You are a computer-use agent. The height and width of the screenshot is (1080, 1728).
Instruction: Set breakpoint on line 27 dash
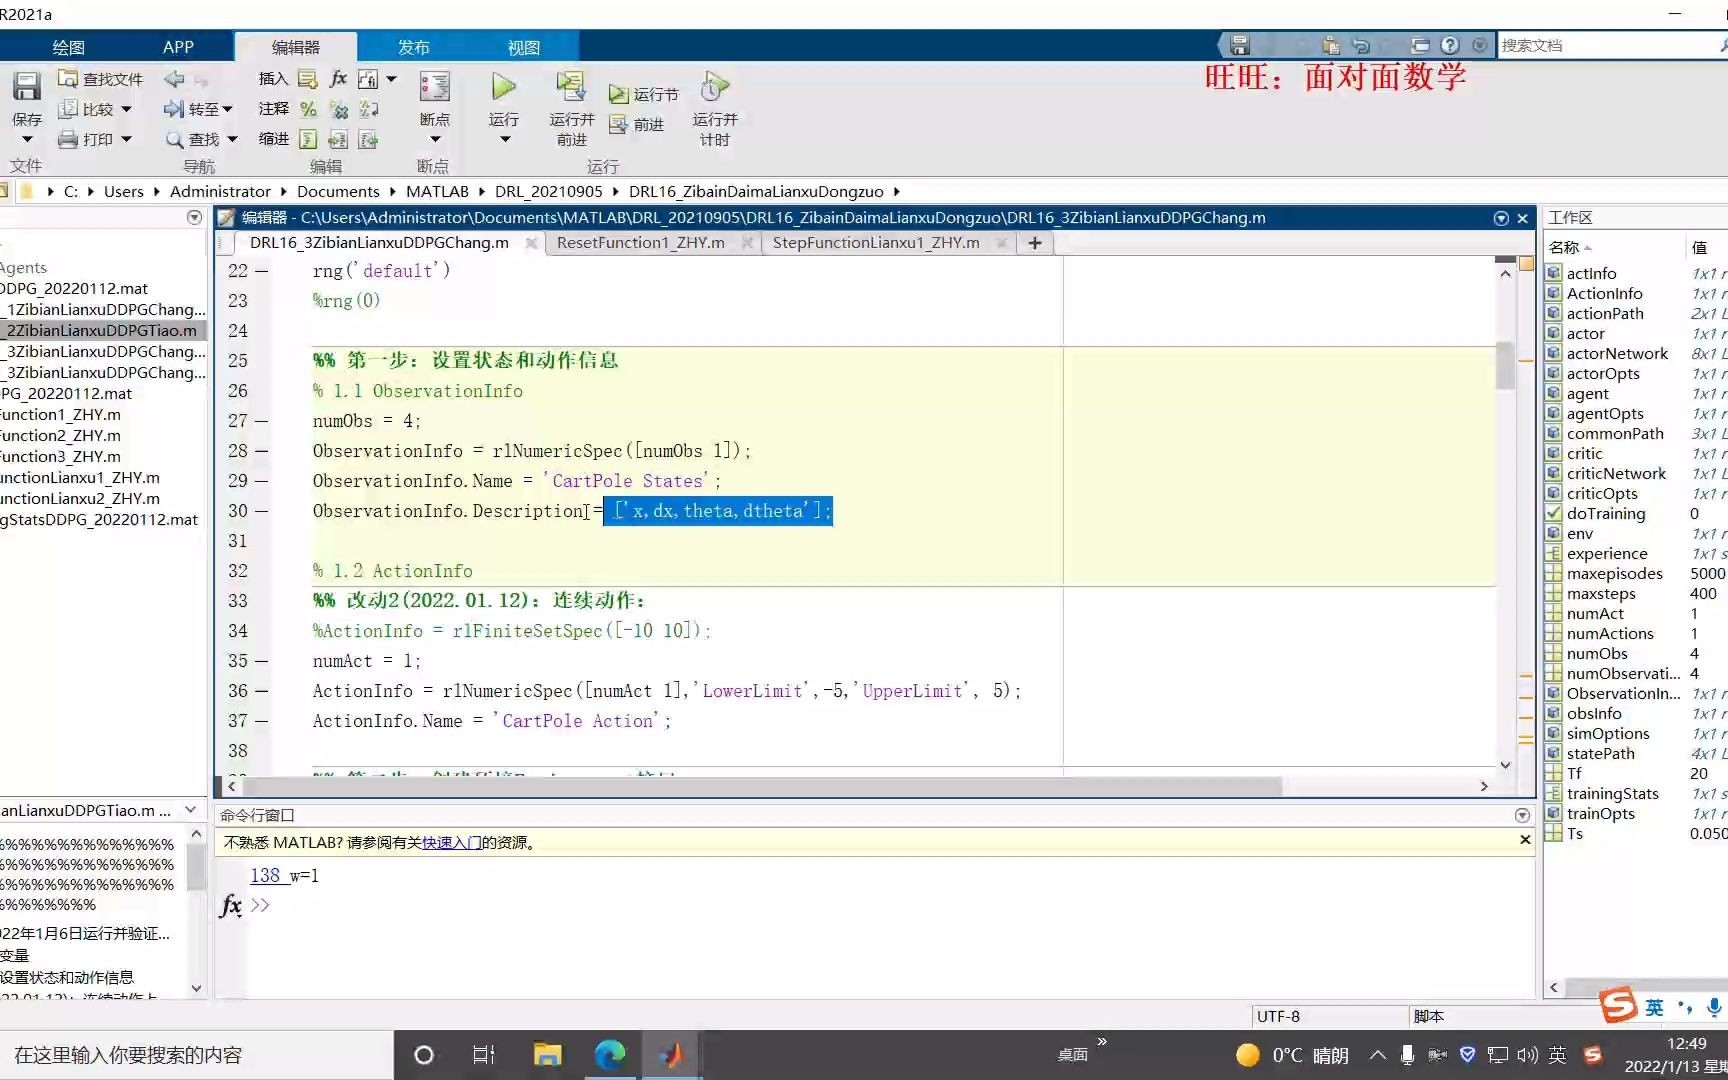[262, 421]
